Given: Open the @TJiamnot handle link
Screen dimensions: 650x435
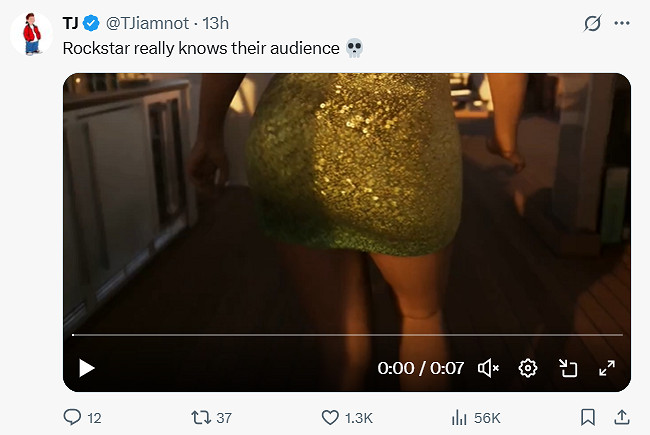Looking at the screenshot, I should tap(149, 22).
